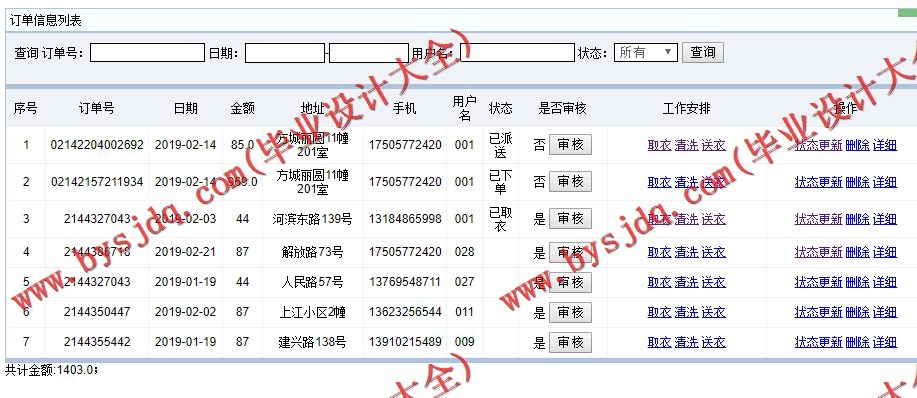Select order number 2144350447 cell
This screenshot has width=917, height=398.
point(97,312)
